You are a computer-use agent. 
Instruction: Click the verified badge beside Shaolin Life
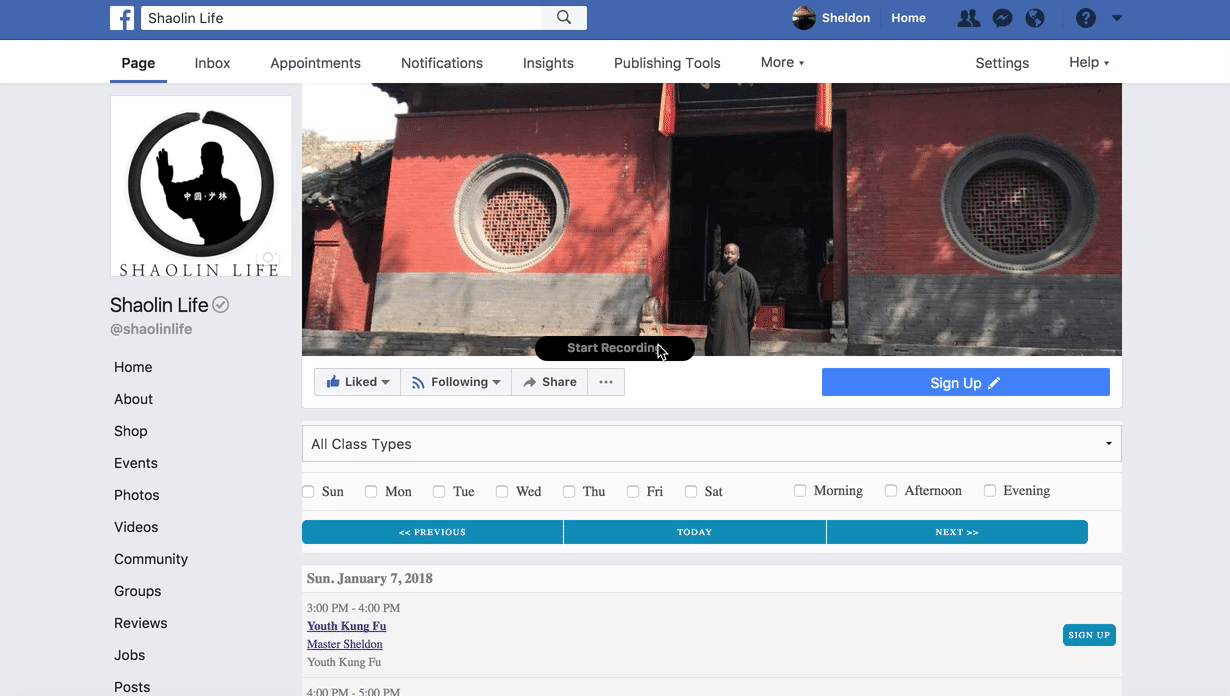point(221,305)
